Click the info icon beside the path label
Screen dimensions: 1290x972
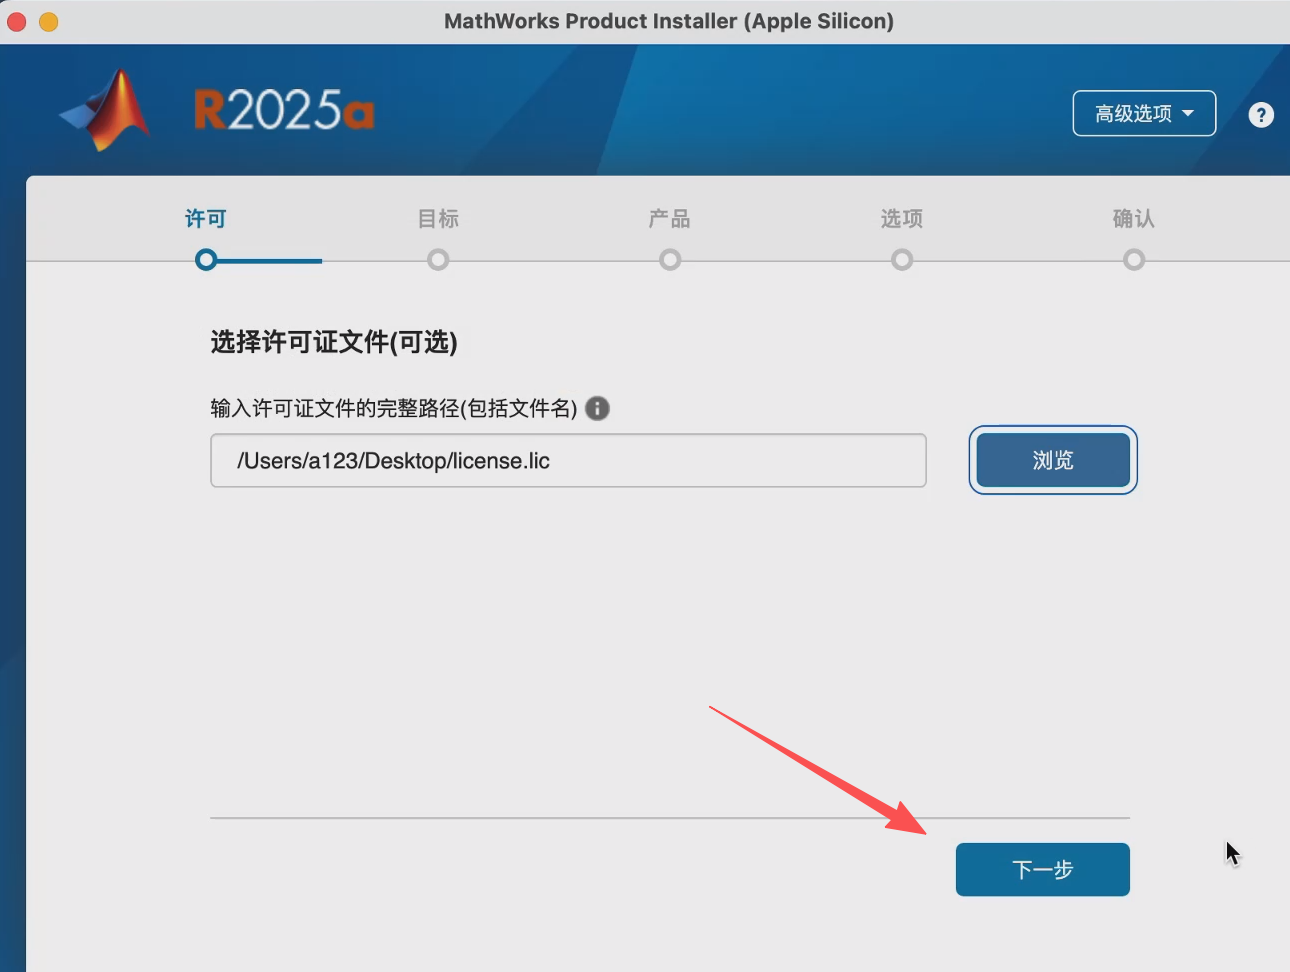(x=597, y=408)
